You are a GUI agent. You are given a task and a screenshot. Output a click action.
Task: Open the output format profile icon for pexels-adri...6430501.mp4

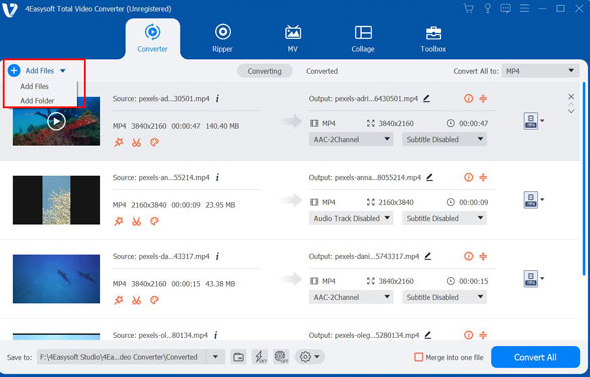coord(531,121)
